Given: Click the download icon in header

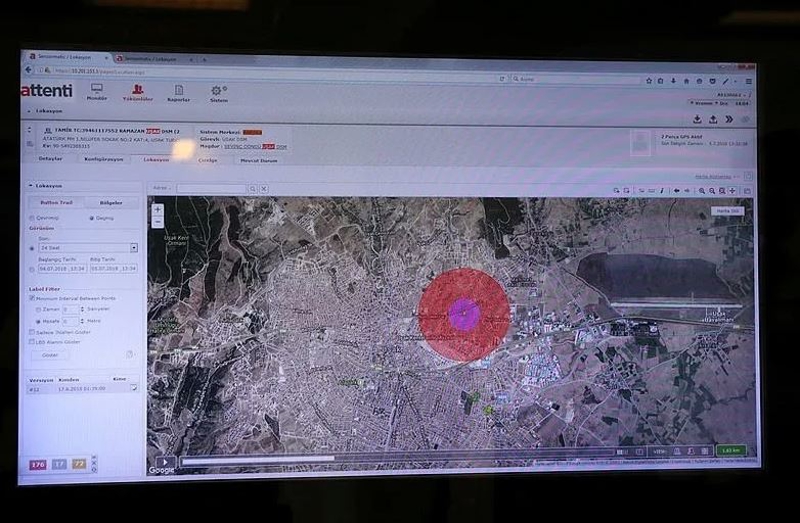Looking at the screenshot, I should coord(697,120).
